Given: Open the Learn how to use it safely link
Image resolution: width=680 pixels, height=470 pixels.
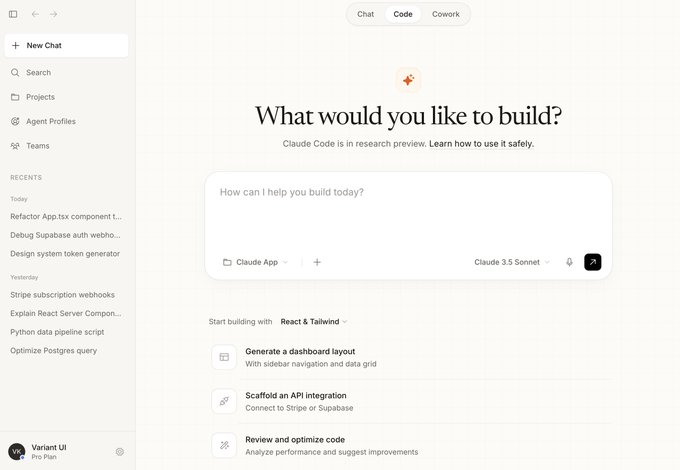Looking at the screenshot, I should point(481,144).
